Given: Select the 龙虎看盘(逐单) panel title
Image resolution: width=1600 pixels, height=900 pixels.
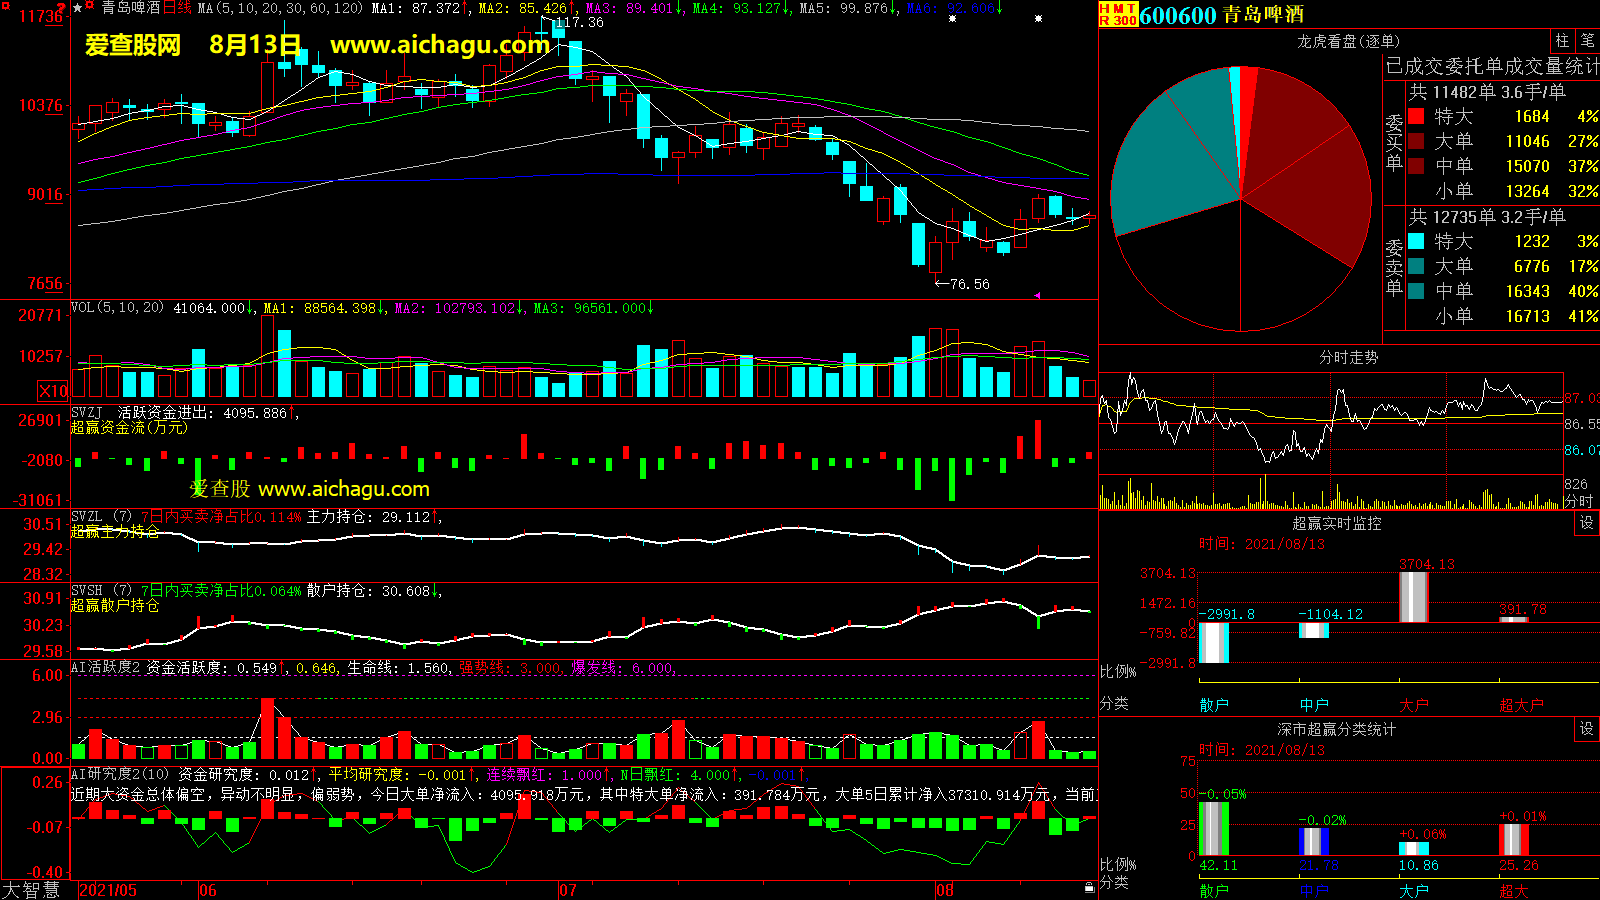Looking at the screenshot, I should [x=1348, y=41].
